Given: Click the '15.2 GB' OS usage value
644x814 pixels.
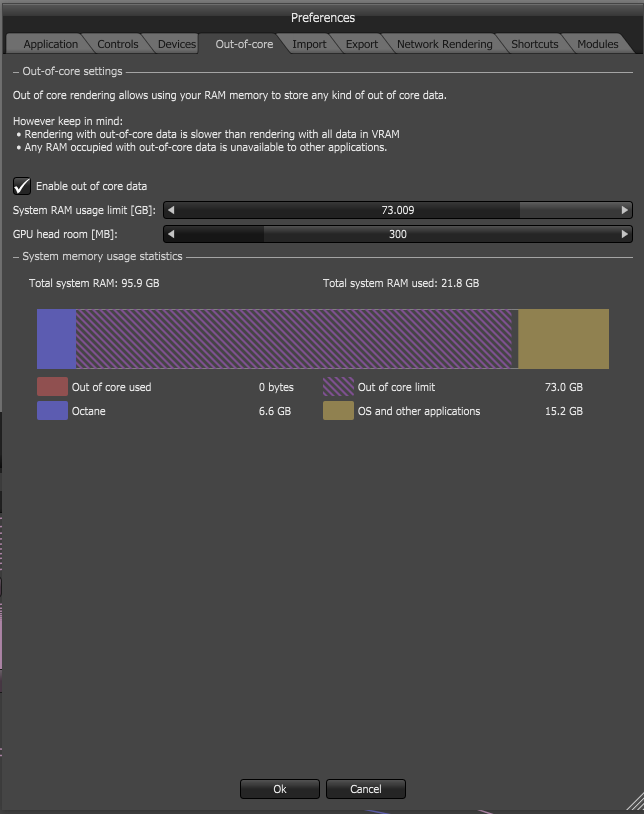Looking at the screenshot, I should point(564,411).
